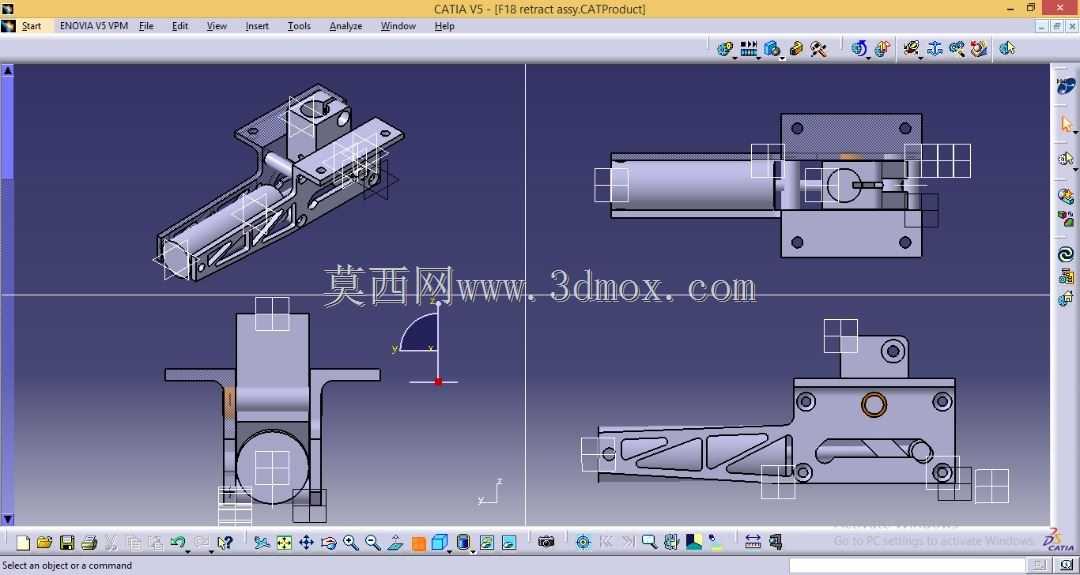Screen dimensions: 1080x575
Task: Open a file with the folder icon
Action: [x=45, y=543]
